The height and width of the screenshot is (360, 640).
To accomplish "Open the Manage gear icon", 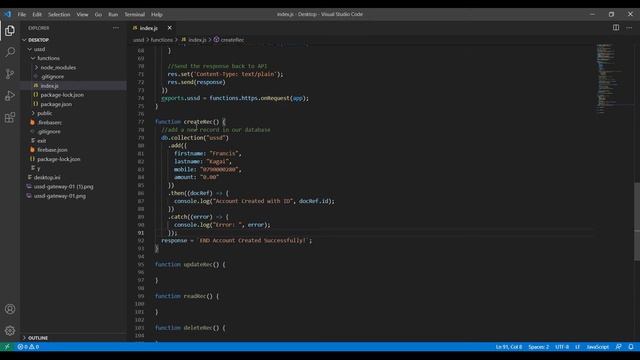I will coord(10,331).
